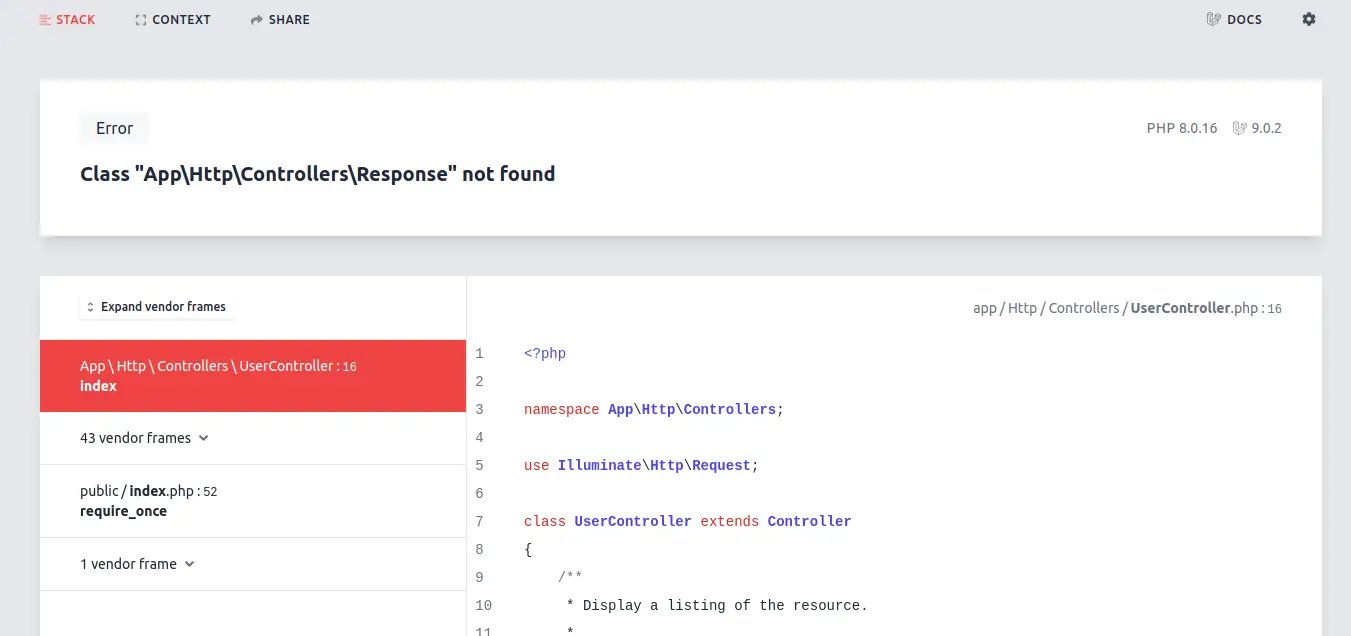Click the up-down arrows icon before Expand vendor frames
This screenshot has width=1351, height=636.
(90, 307)
